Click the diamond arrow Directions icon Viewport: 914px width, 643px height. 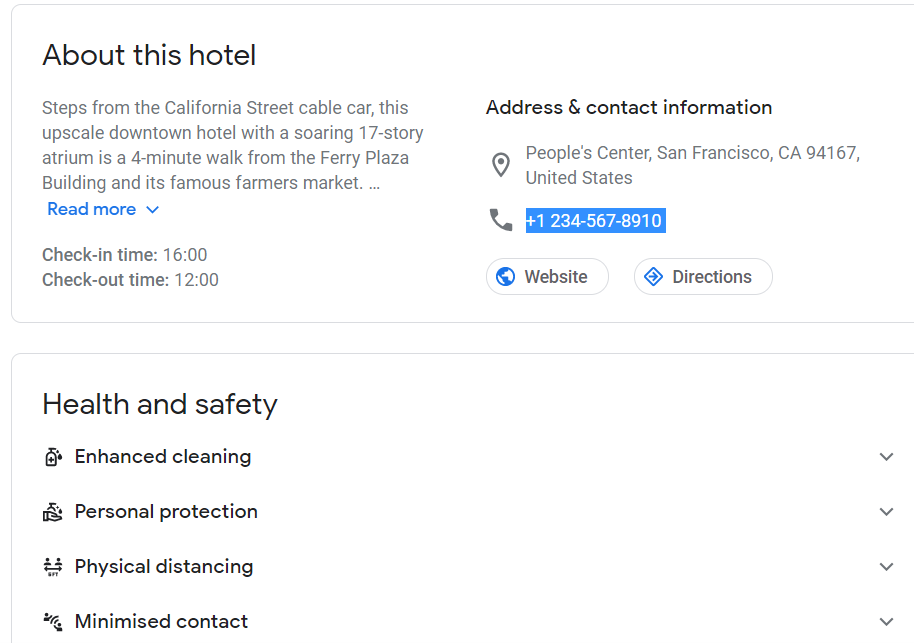653,276
